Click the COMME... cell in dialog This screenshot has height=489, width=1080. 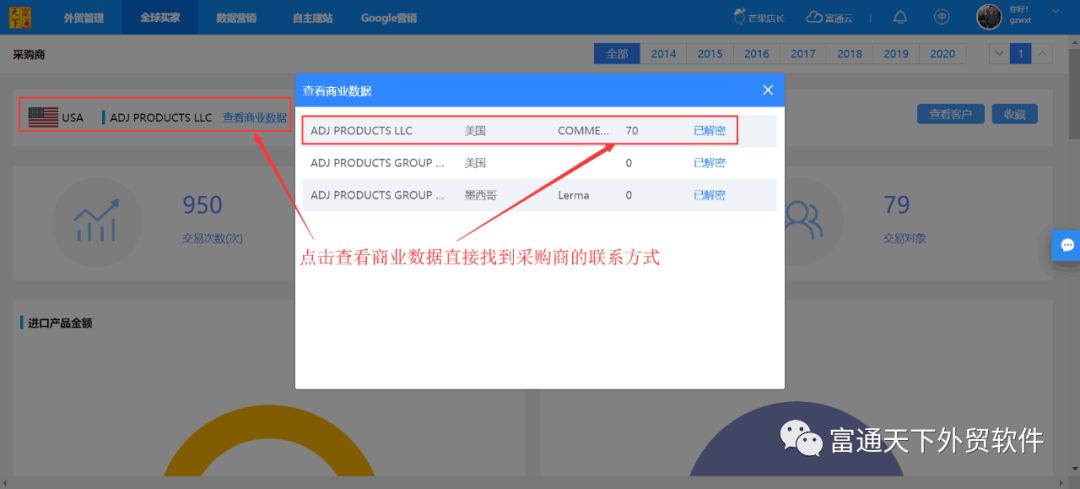(x=583, y=130)
